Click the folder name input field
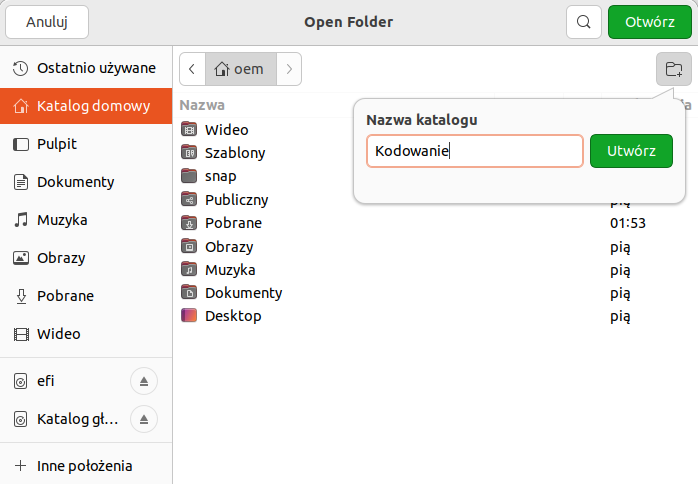 pos(475,151)
